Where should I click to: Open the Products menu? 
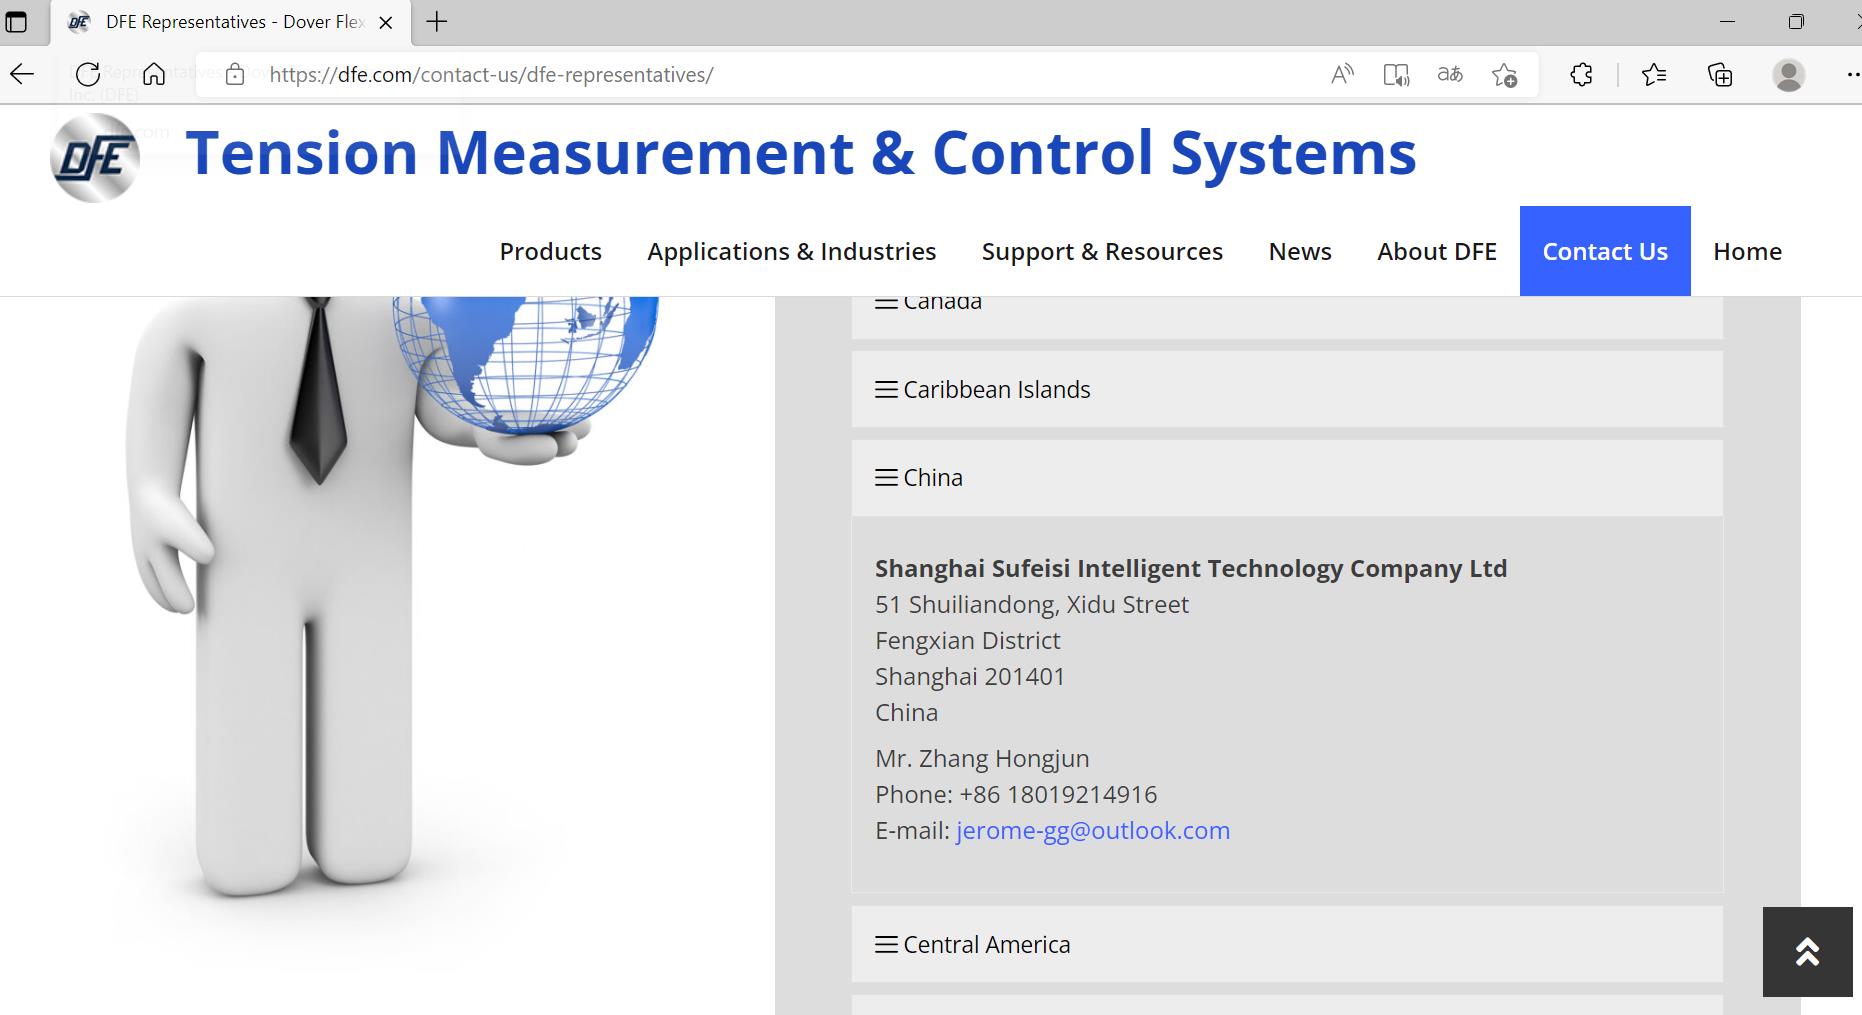(551, 251)
